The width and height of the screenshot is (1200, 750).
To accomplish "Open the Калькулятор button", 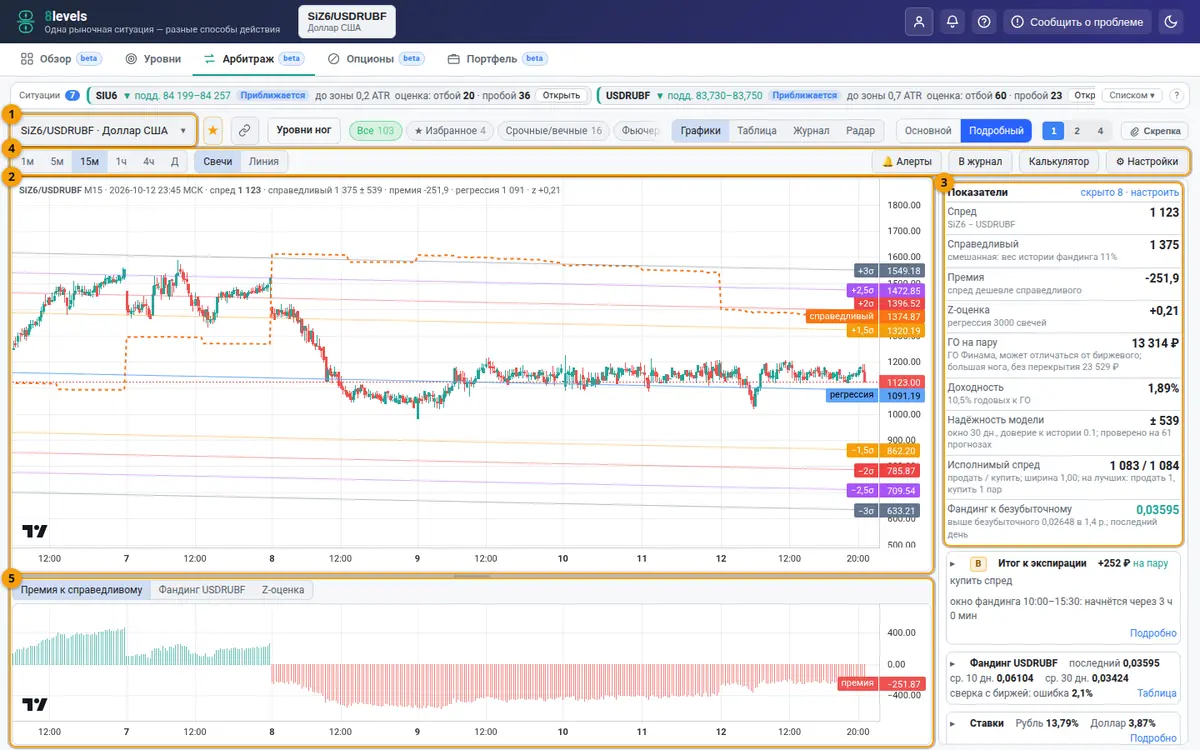I will [1057, 161].
